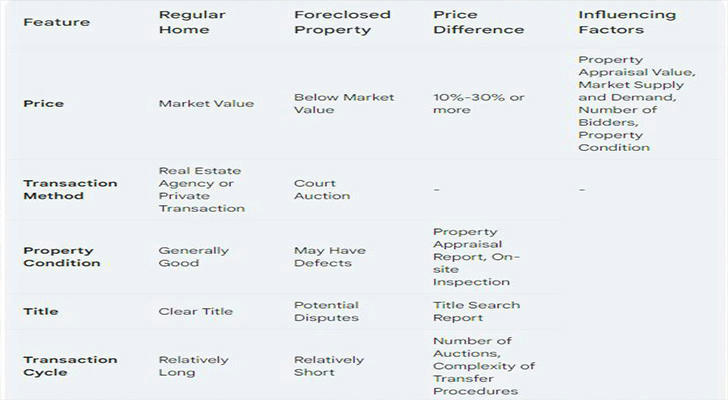Image resolution: width=728 pixels, height=400 pixels.
Task: Click the 10%-30% or more cell
Action: tap(479, 103)
